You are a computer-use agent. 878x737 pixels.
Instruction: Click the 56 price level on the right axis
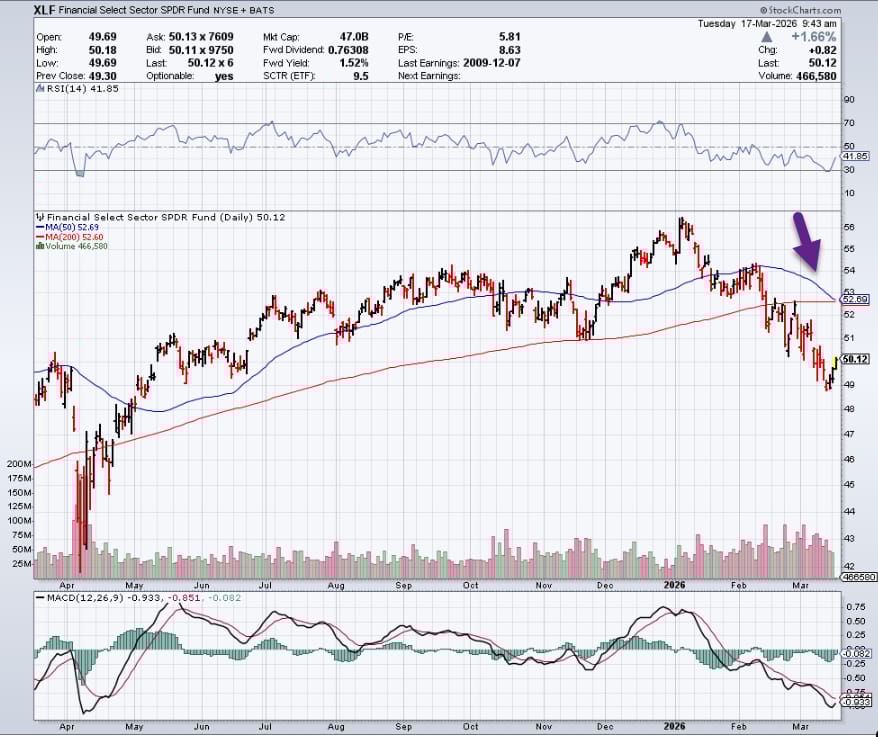849,227
